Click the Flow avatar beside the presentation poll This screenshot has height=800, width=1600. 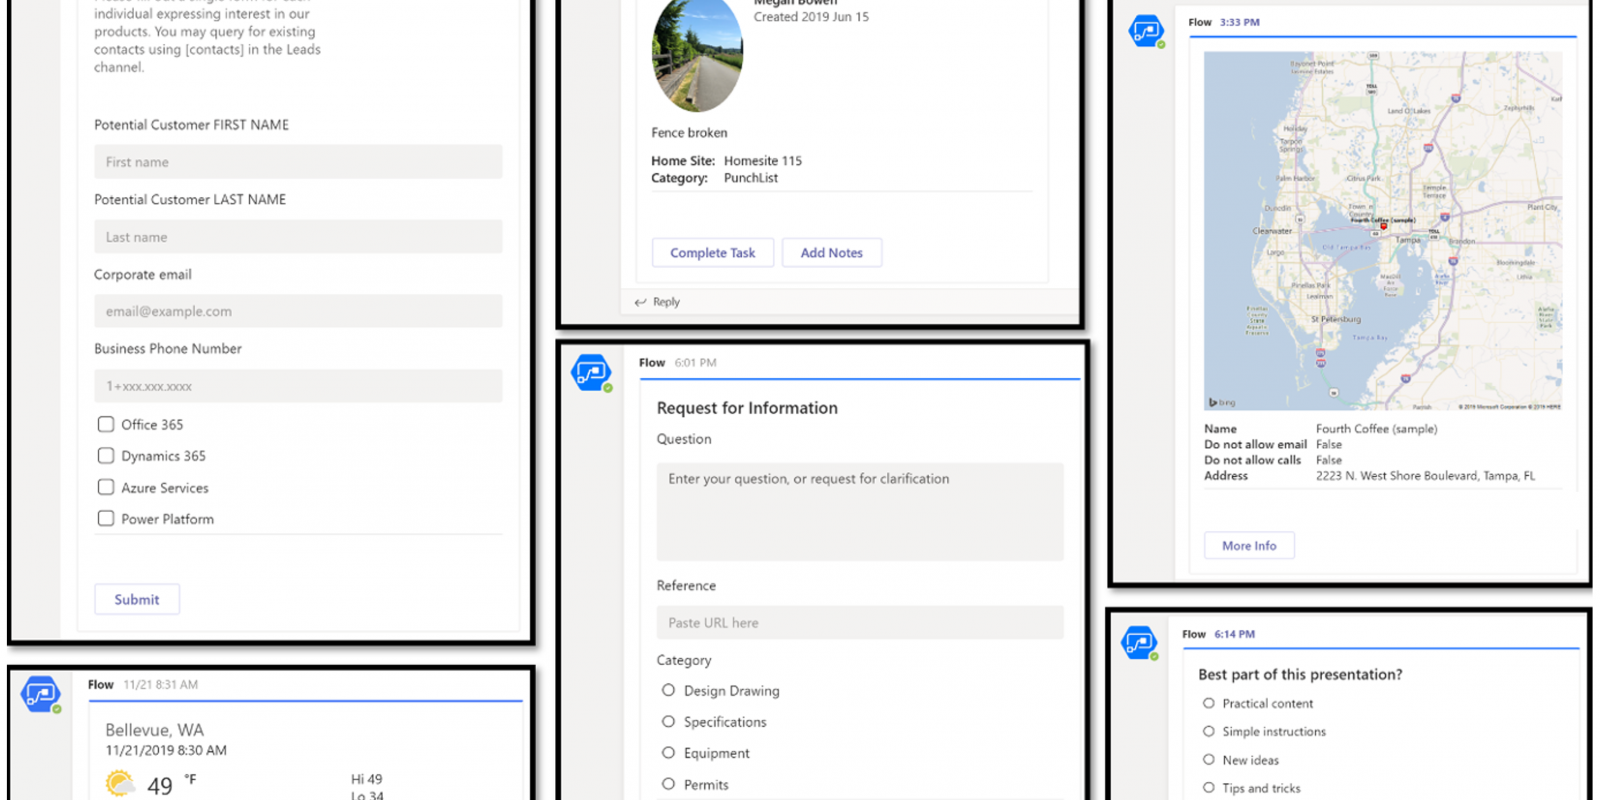(x=1139, y=643)
